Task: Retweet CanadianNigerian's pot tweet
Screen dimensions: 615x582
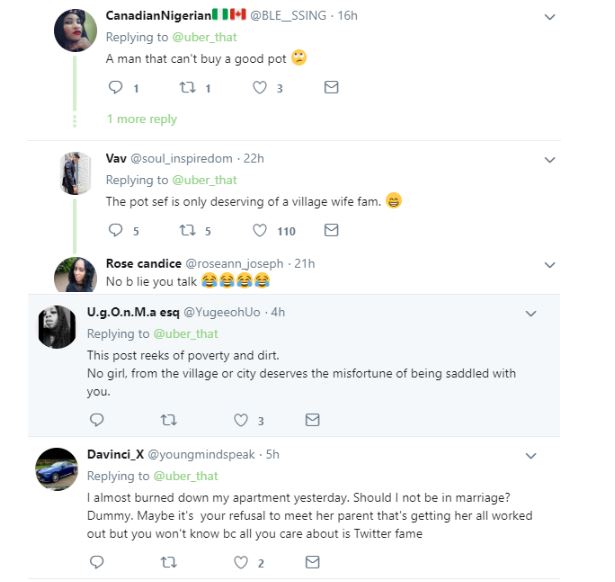Action: tap(184, 88)
